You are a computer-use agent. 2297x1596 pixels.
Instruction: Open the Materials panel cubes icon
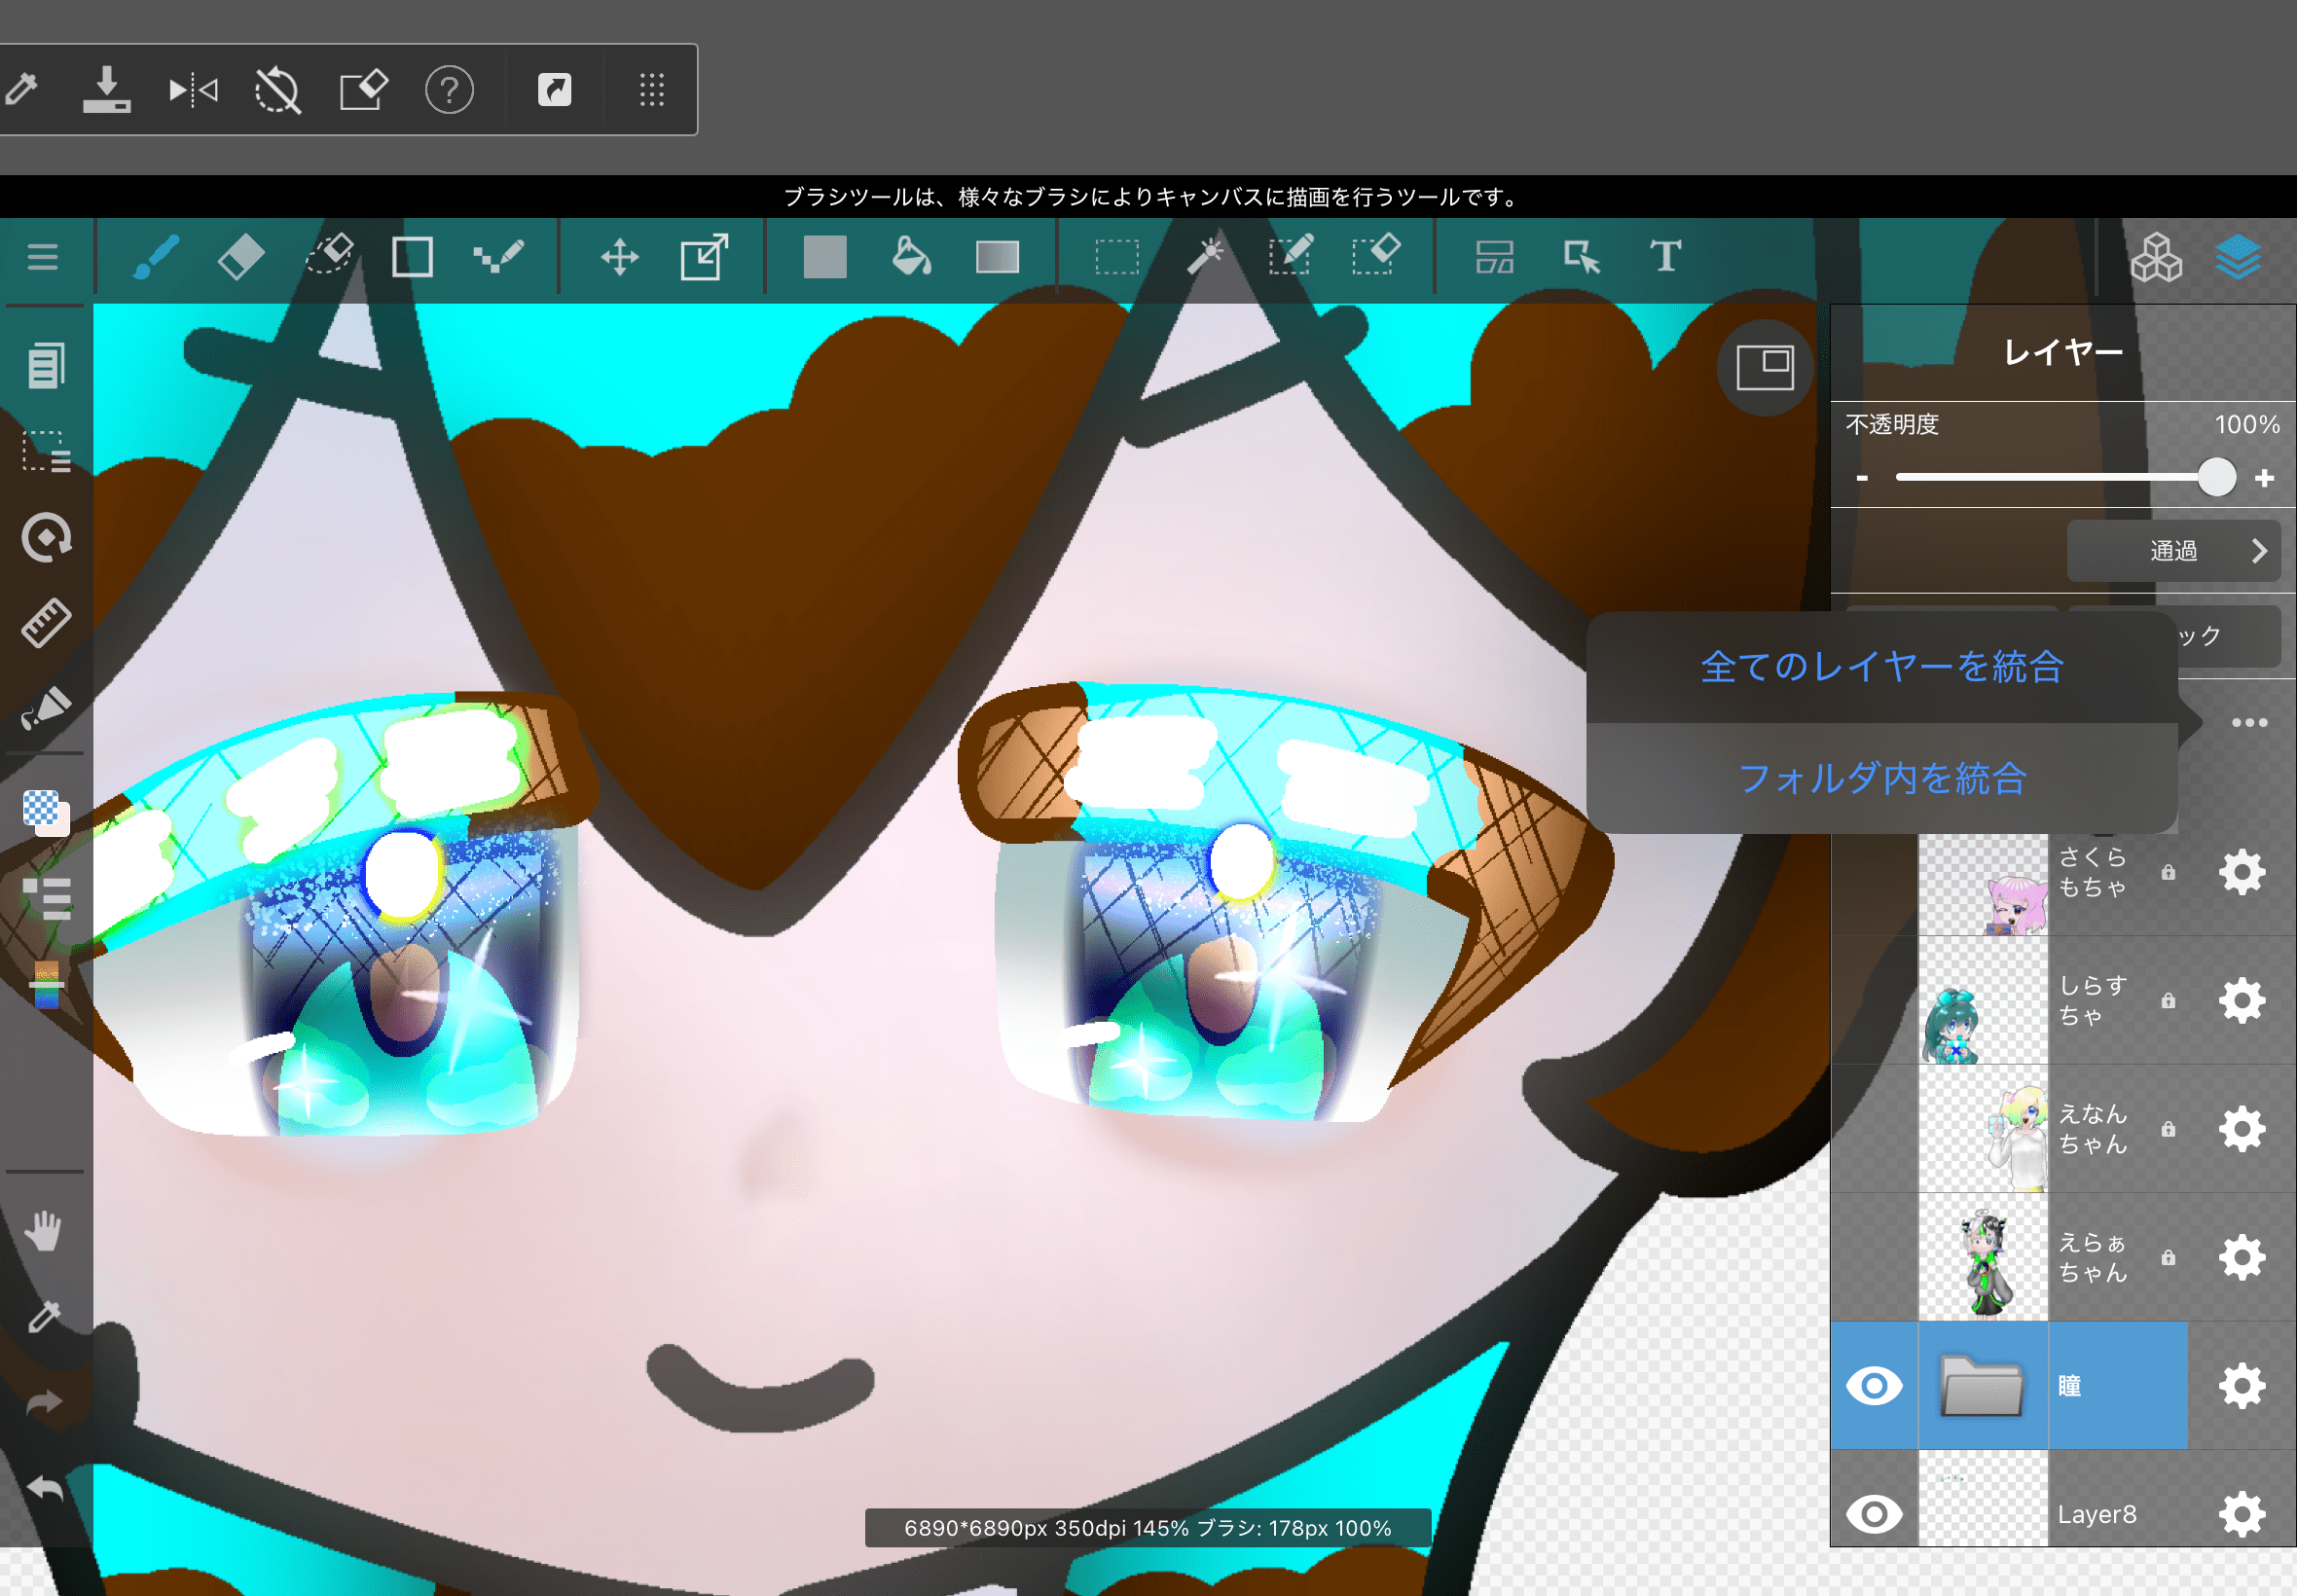point(2155,258)
